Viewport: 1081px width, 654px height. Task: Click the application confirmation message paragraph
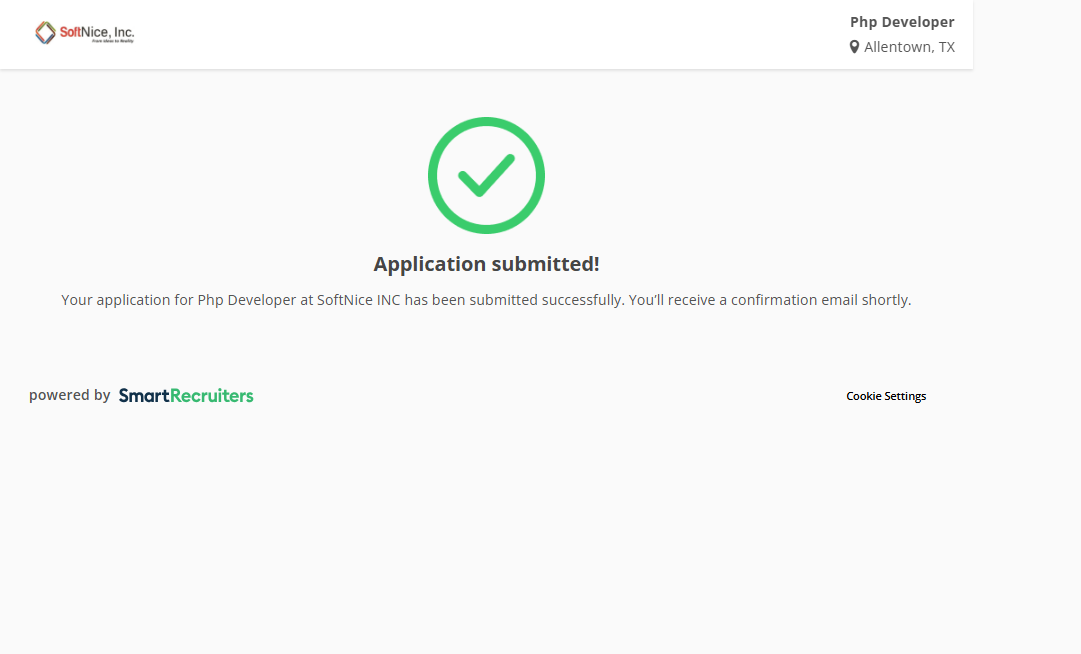coord(486,300)
